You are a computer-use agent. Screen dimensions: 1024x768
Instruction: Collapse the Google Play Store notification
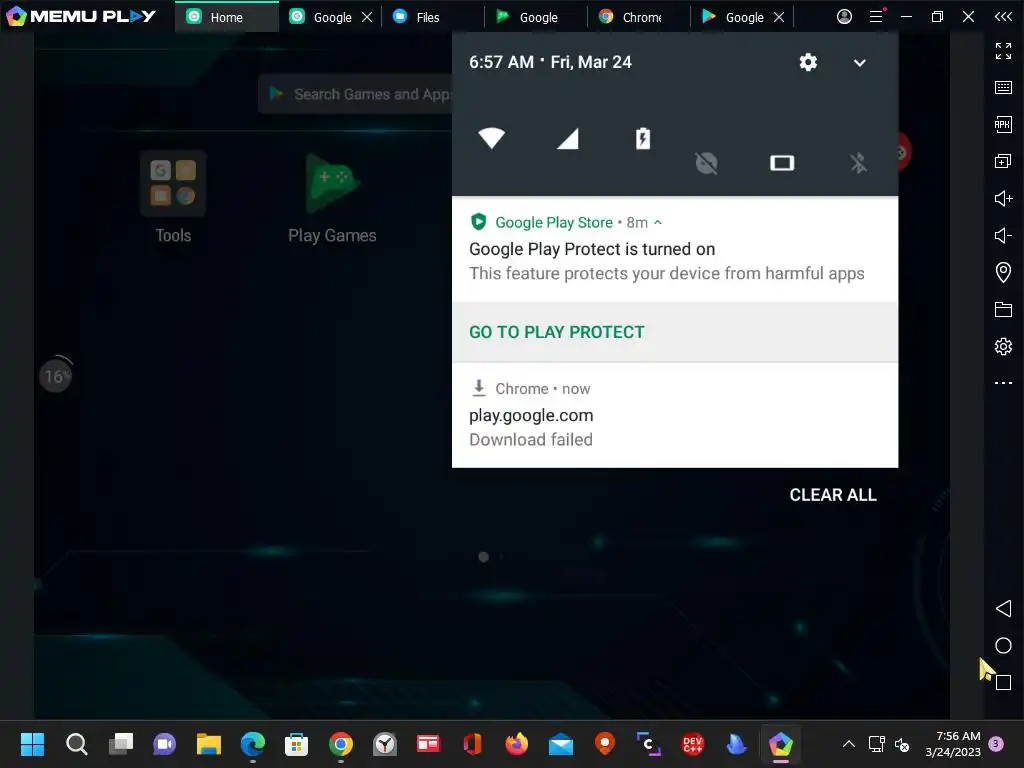click(x=658, y=222)
